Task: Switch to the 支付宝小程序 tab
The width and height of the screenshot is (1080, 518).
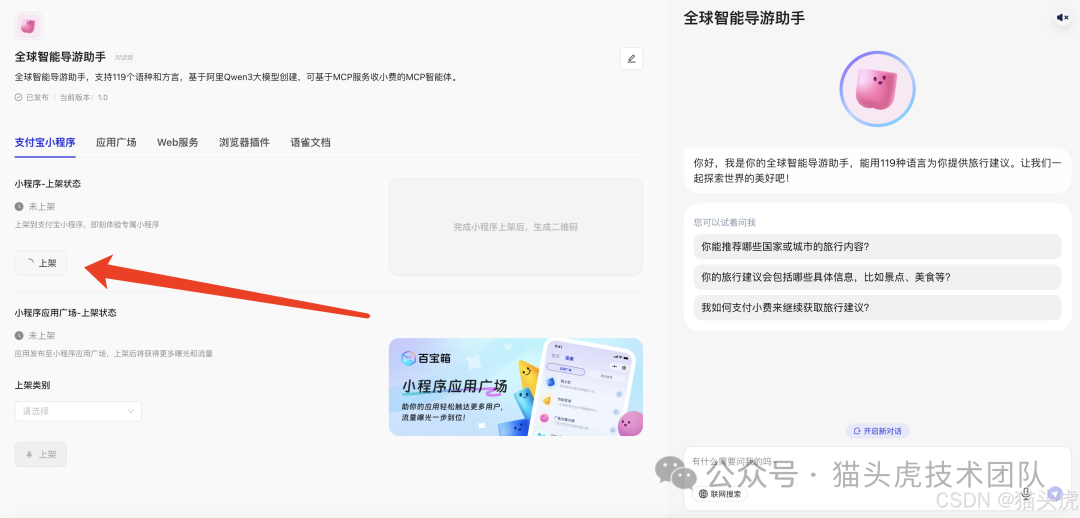Action: (x=45, y=143)
